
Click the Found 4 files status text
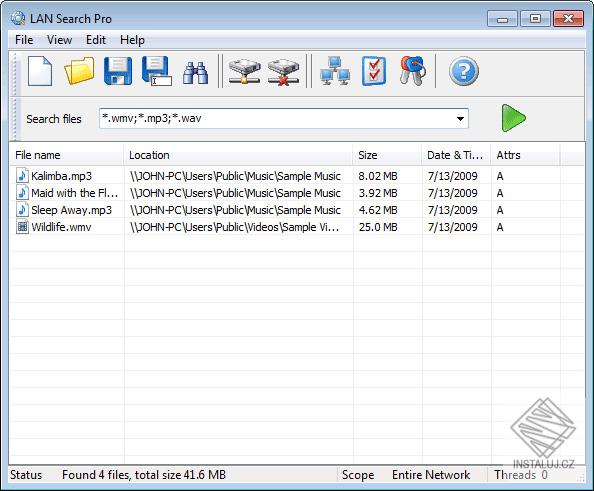click(144, 475)
